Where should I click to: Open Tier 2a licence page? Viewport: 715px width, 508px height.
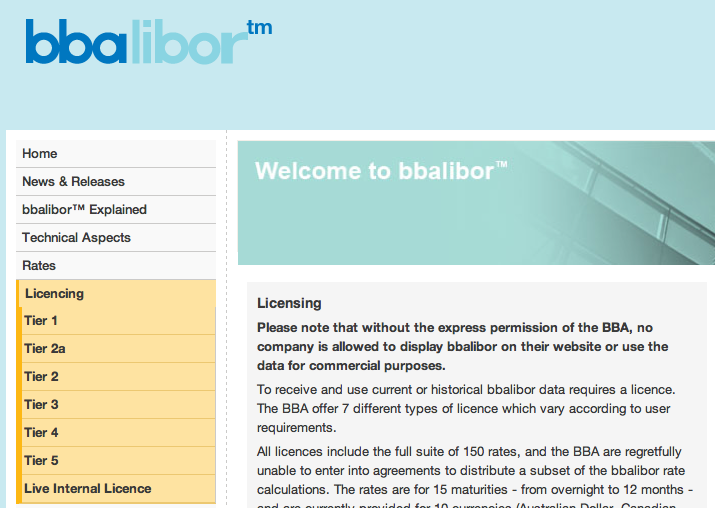point(116,349)
